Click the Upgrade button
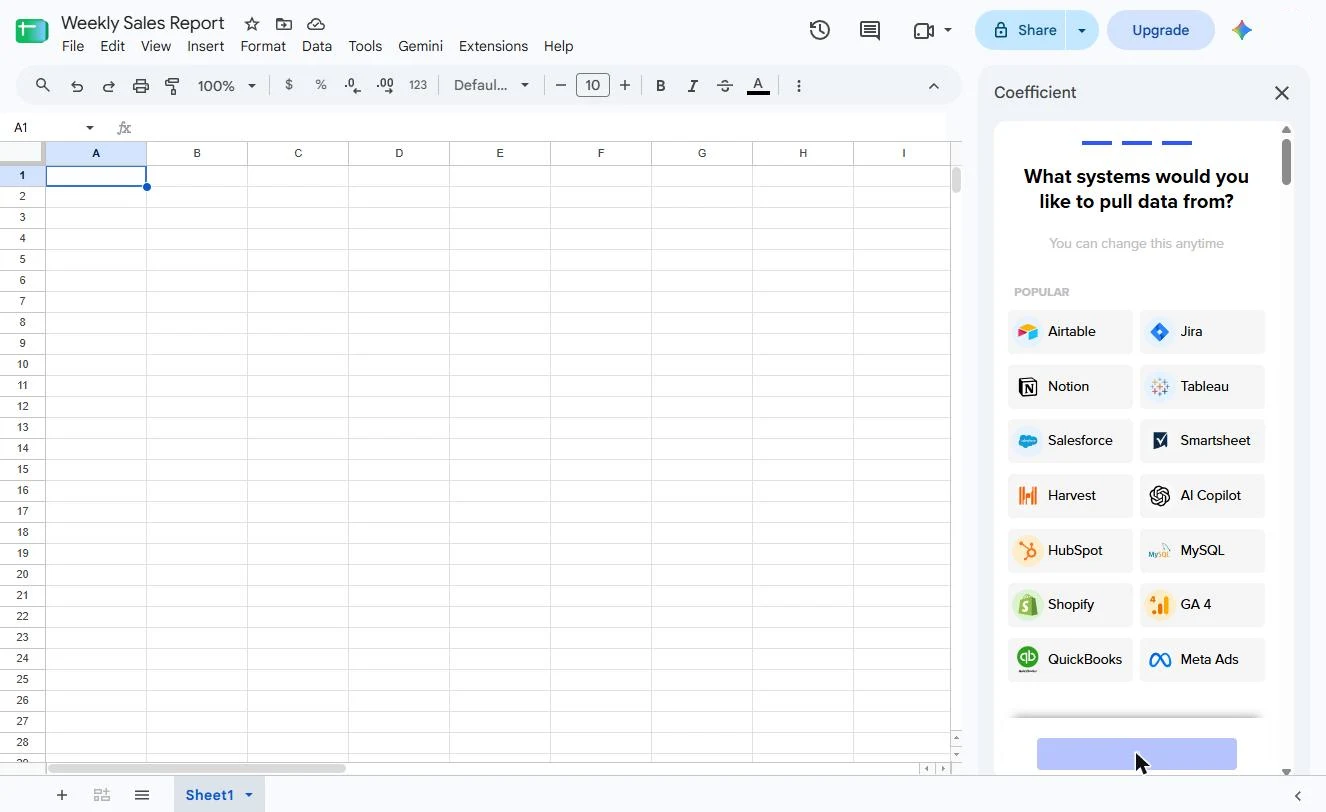The width and height of the screenshot is (1326, 812). coord(1160,30)
